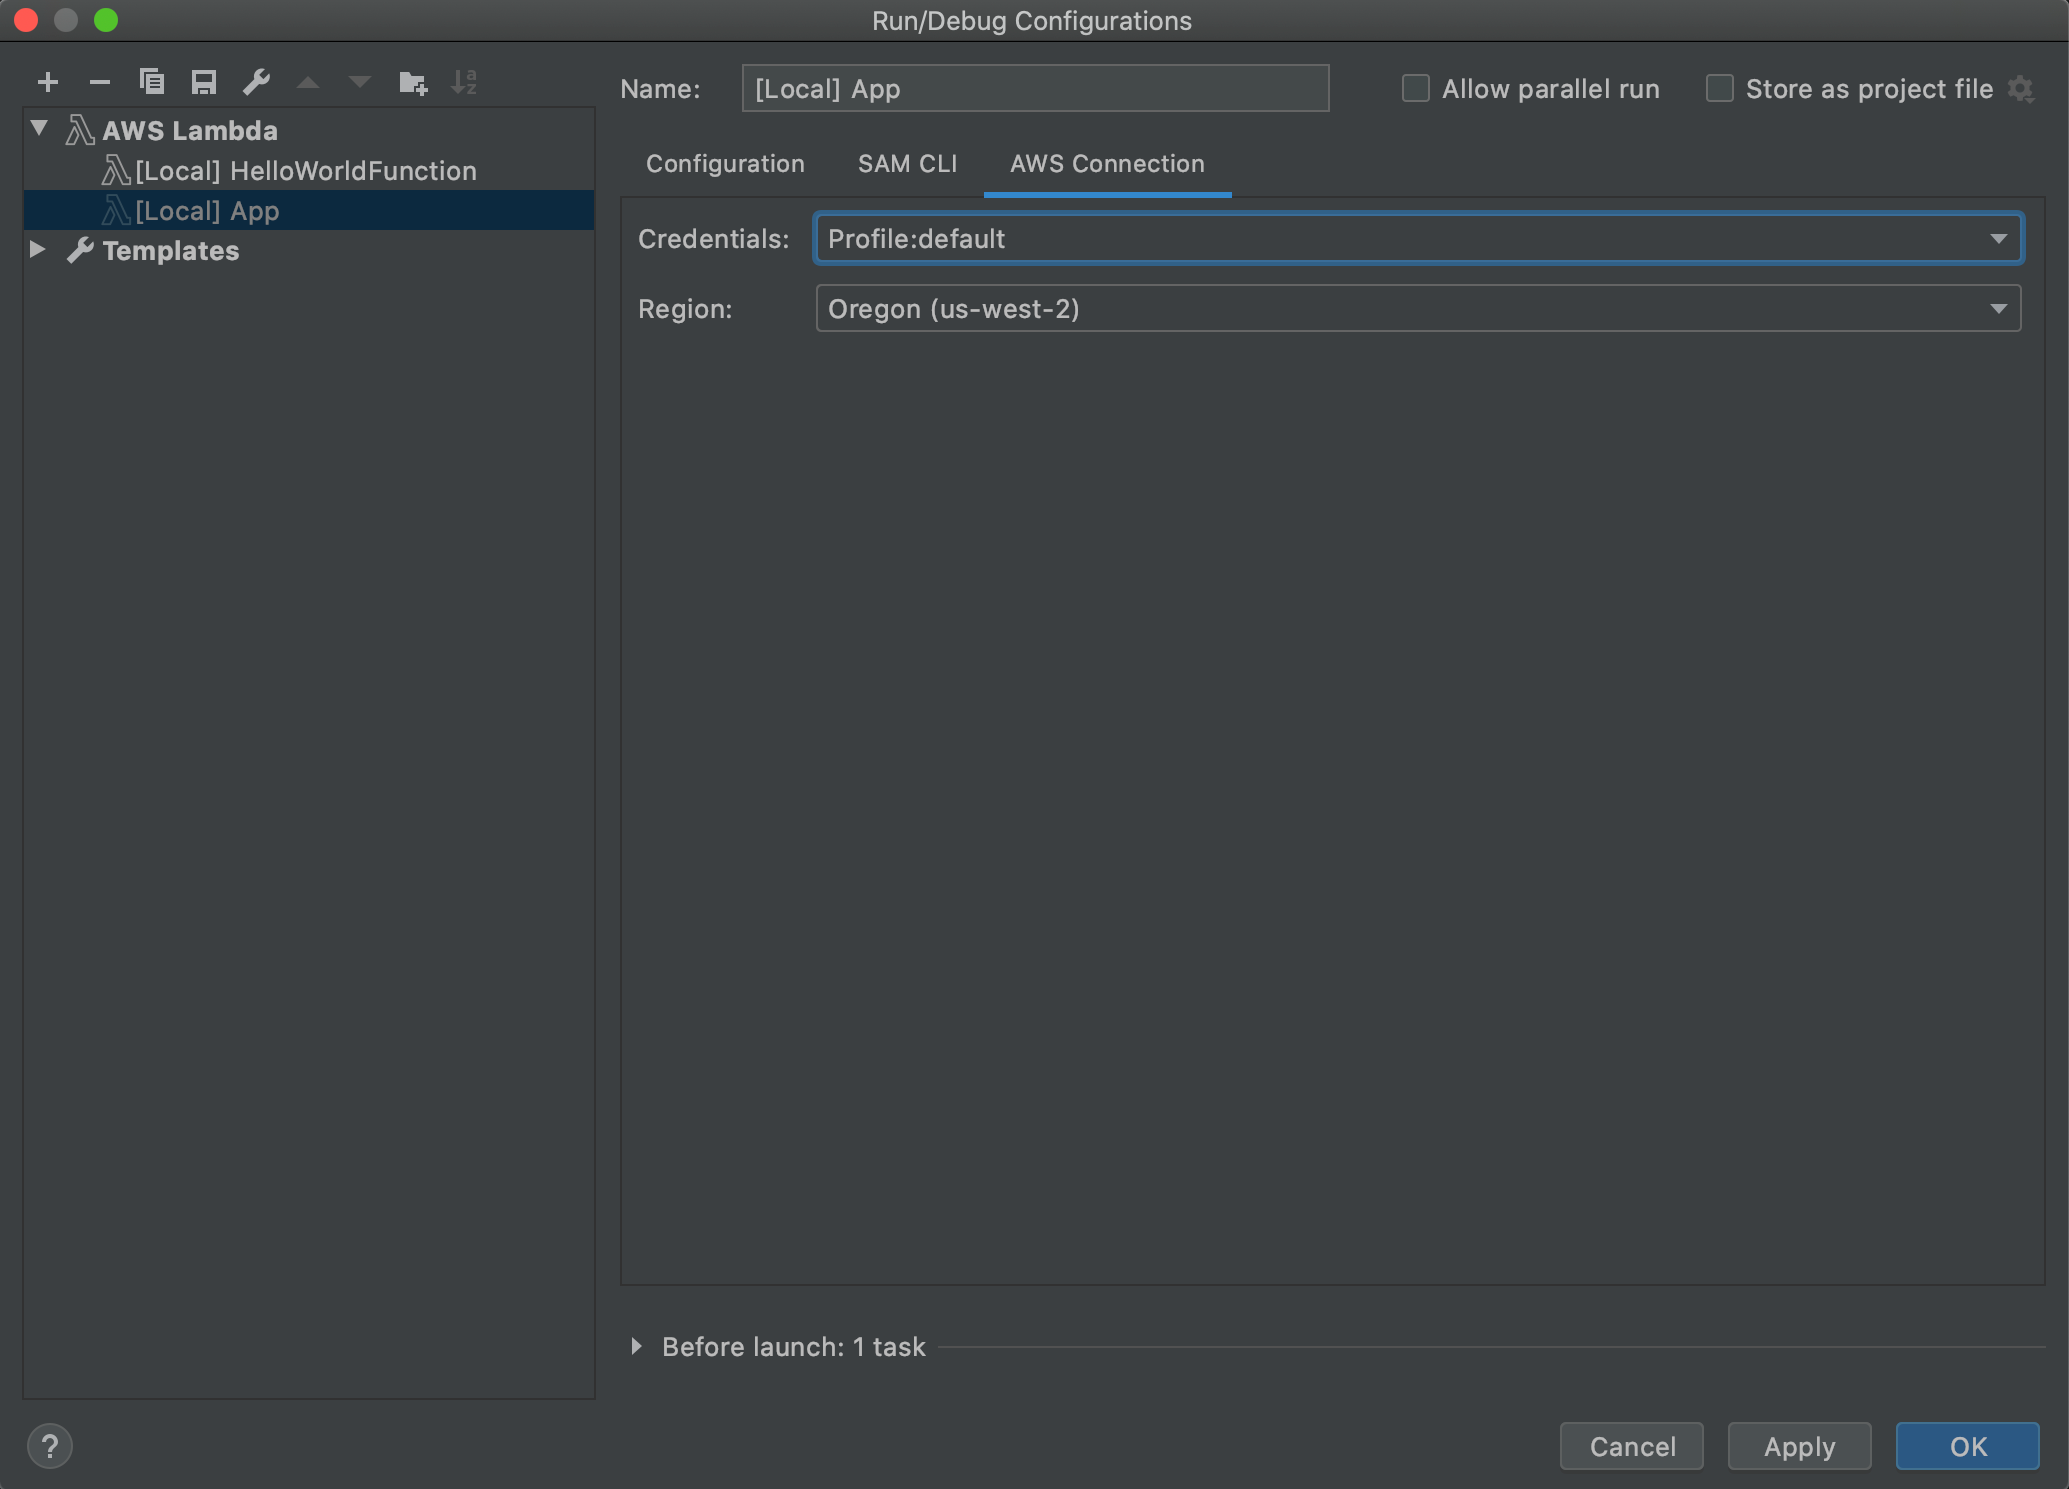Select the [Local] HelloWorldFunction configuration
Viewport: 2069px width, 1489px height.
tap(306, 170)
